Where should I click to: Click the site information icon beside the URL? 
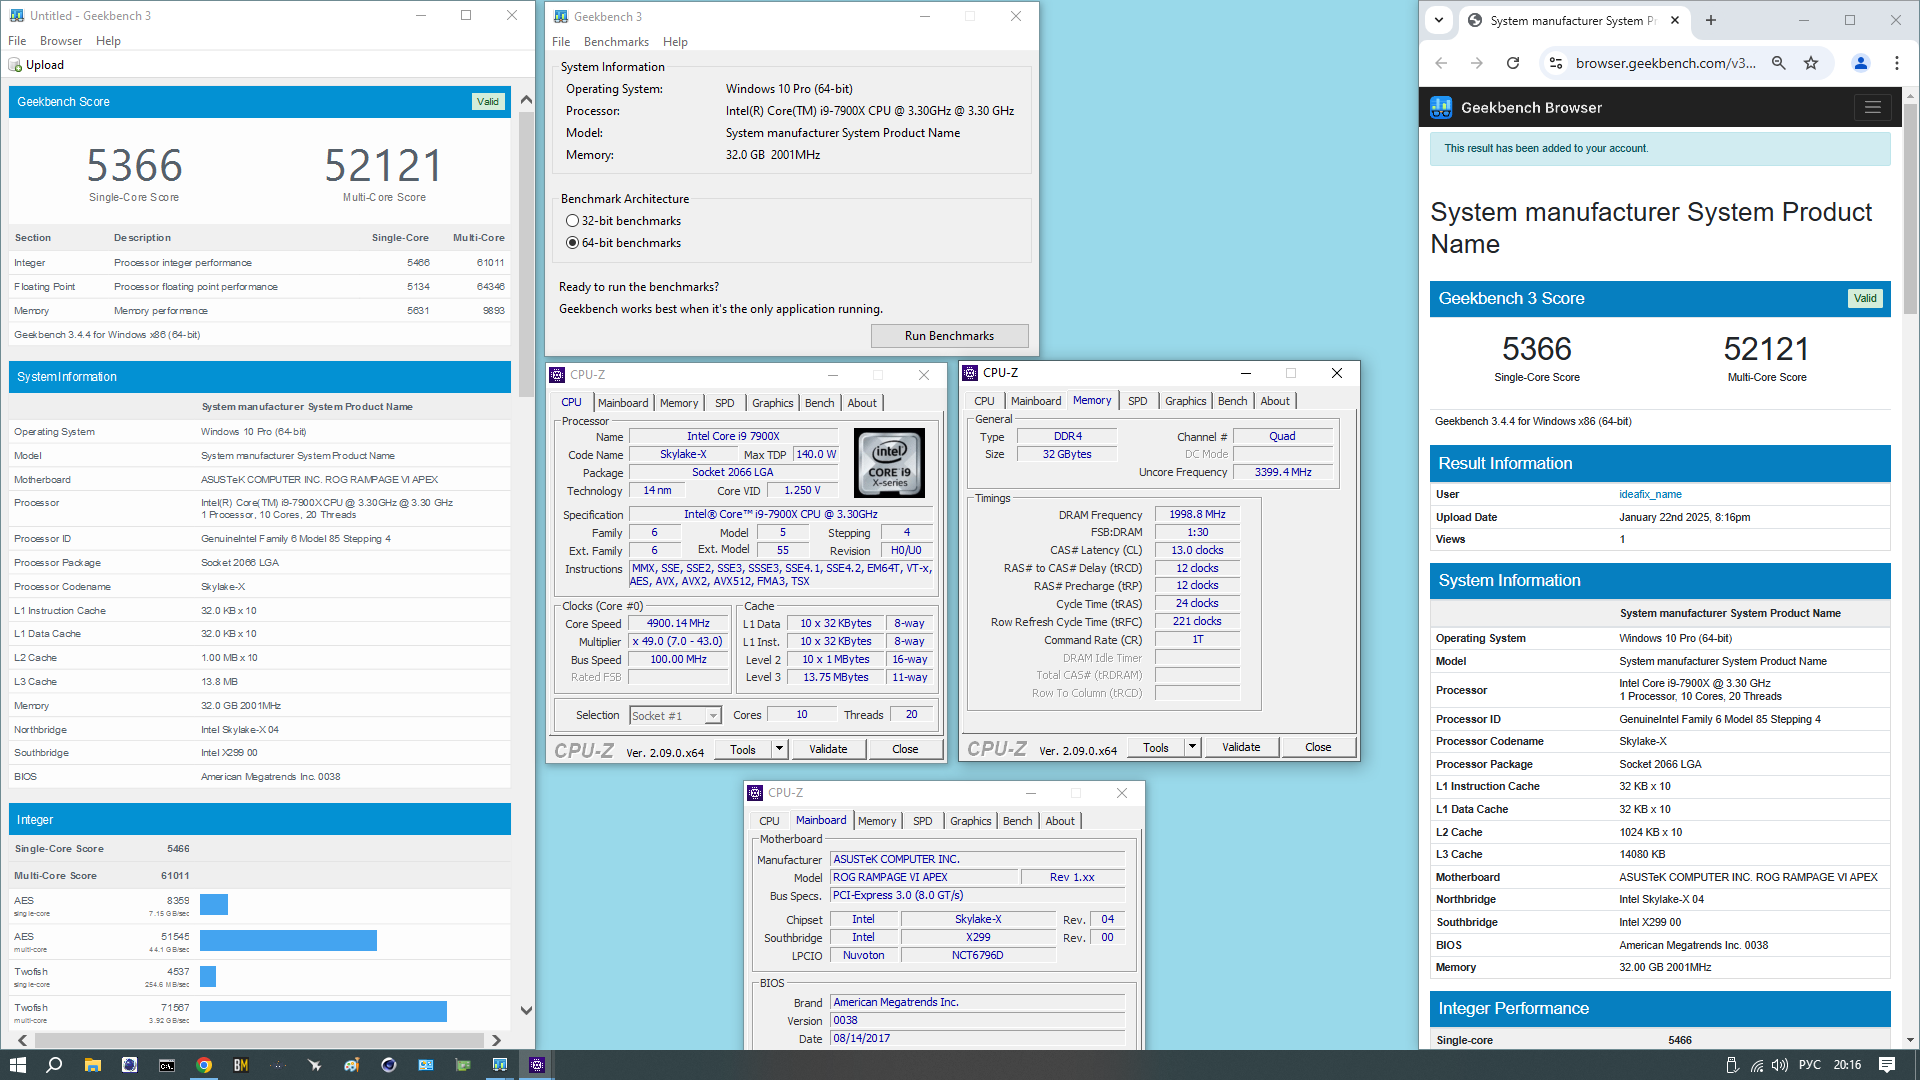pyautogui.click(x=1555, y=63)
